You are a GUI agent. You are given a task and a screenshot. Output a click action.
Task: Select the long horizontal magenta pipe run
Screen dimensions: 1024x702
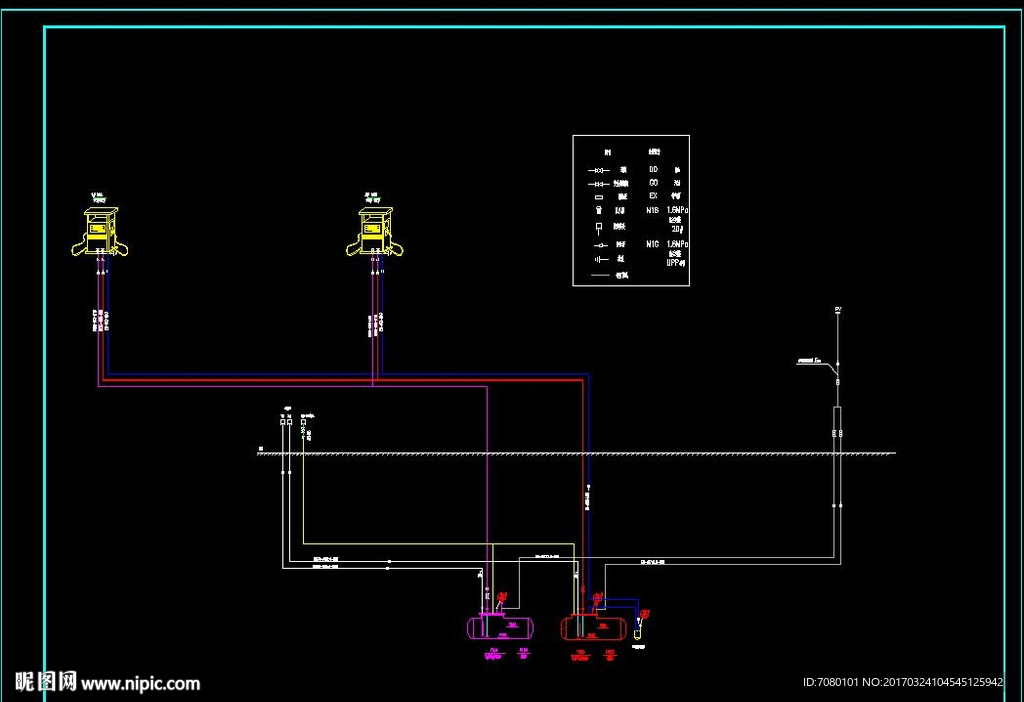point(293,386)
